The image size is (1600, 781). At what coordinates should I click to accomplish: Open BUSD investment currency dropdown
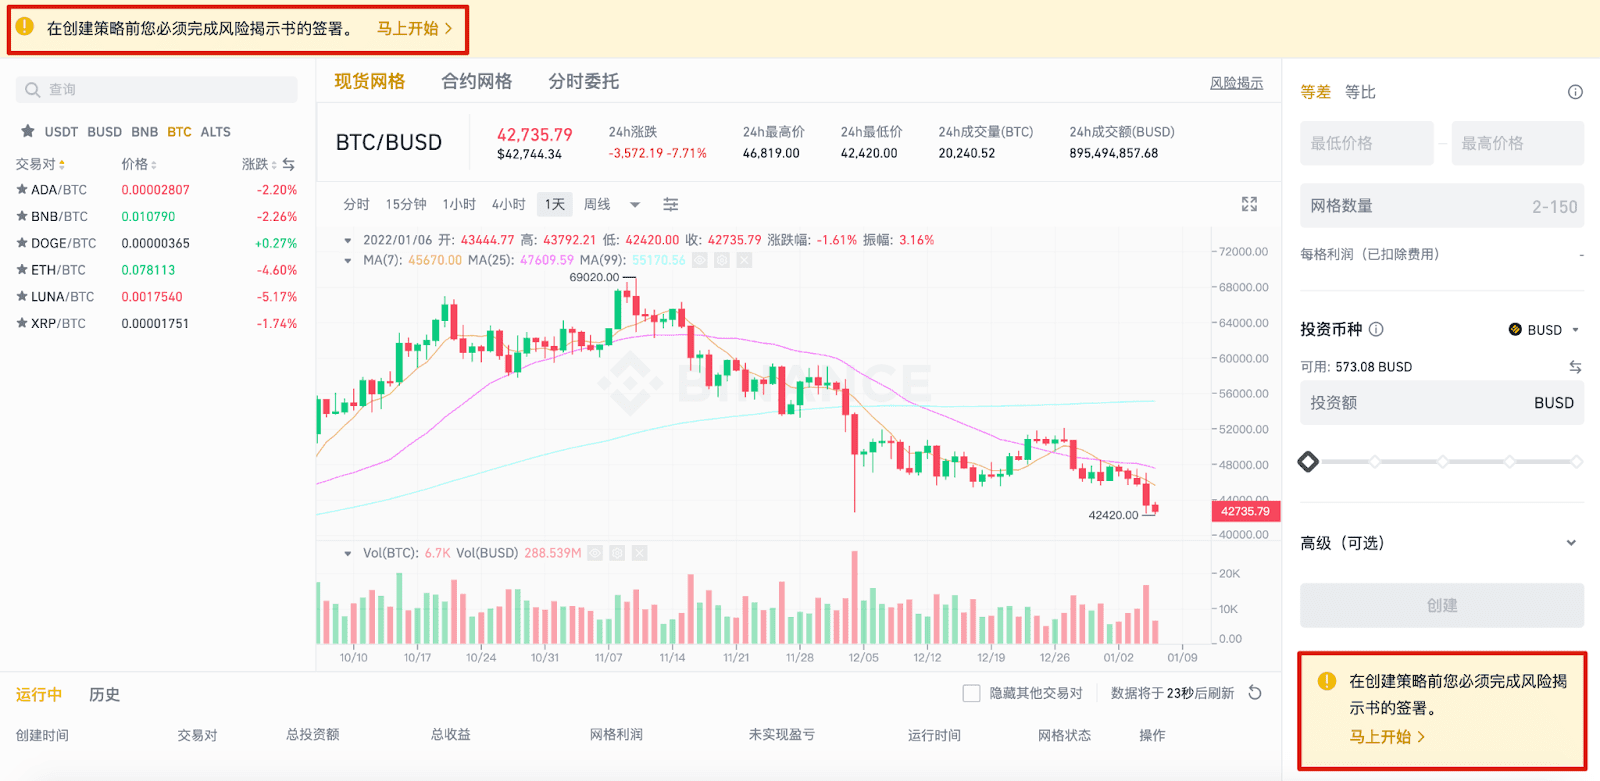[1544, 329]
